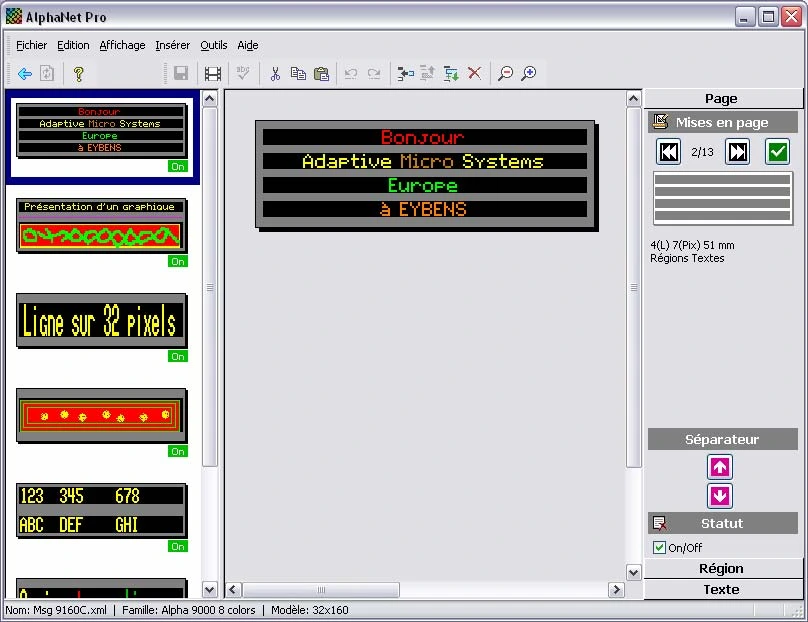Click the film strip animation icon

coord(213,74)
